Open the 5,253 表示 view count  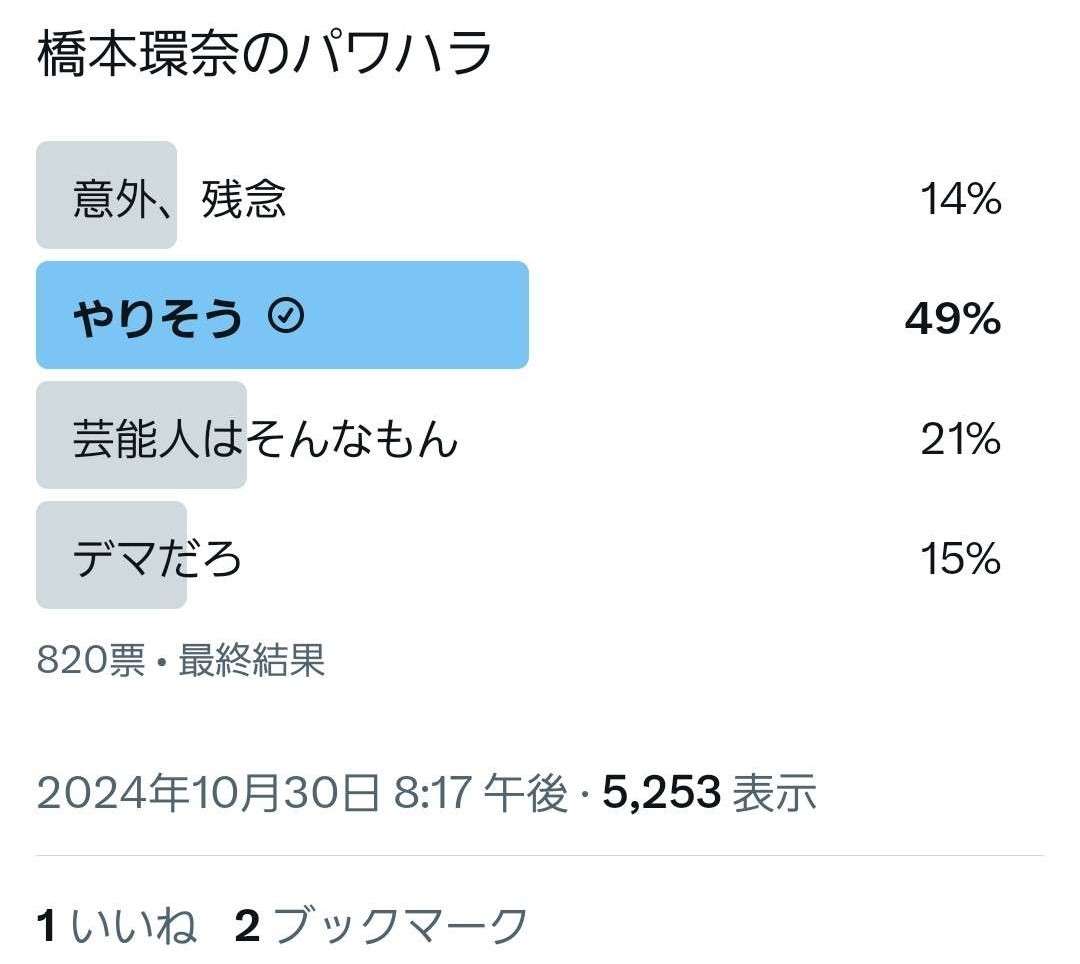pyautogui.click(x=709, y=793)
